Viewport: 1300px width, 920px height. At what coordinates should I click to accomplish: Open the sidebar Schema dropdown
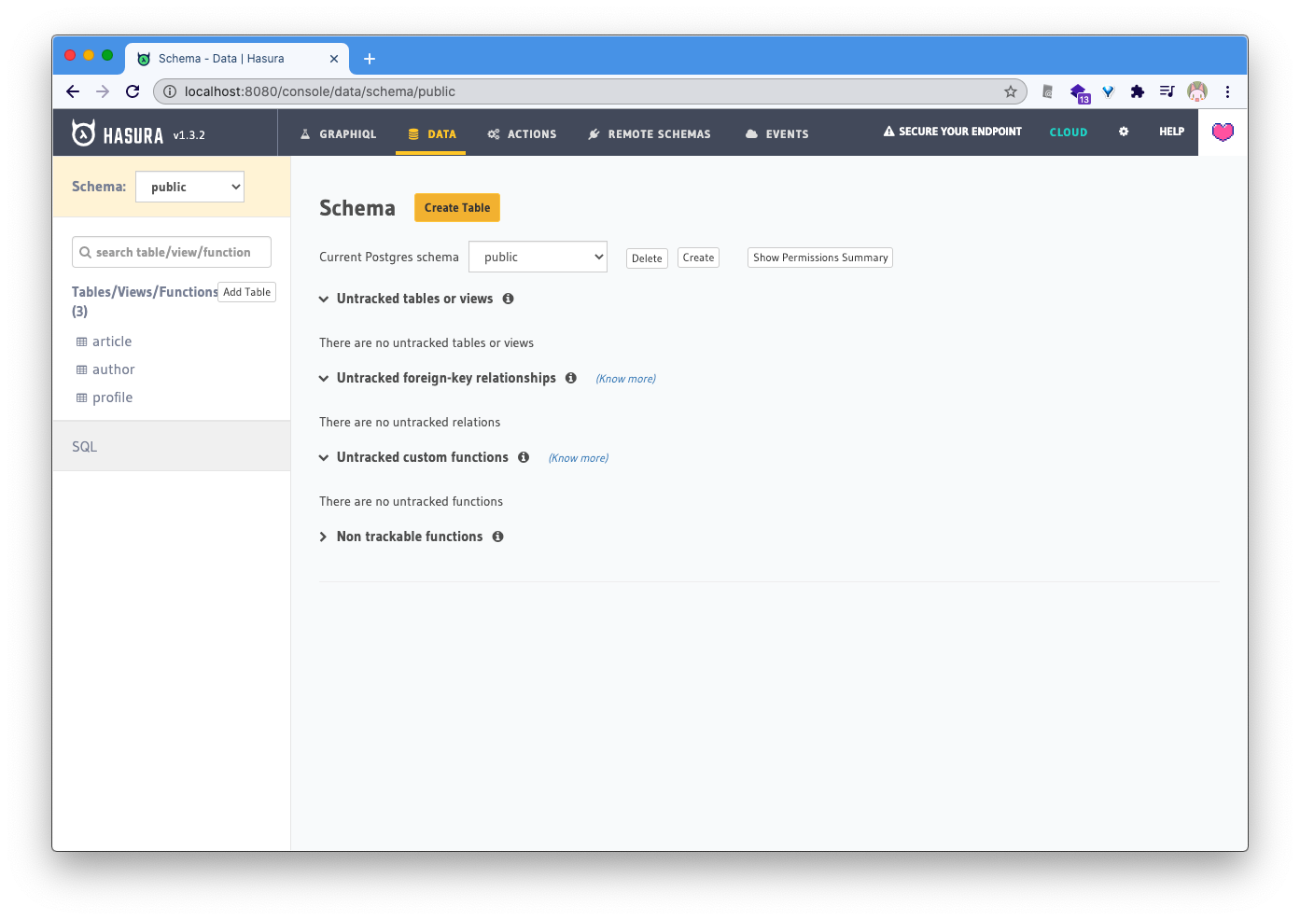click(190, 187)
